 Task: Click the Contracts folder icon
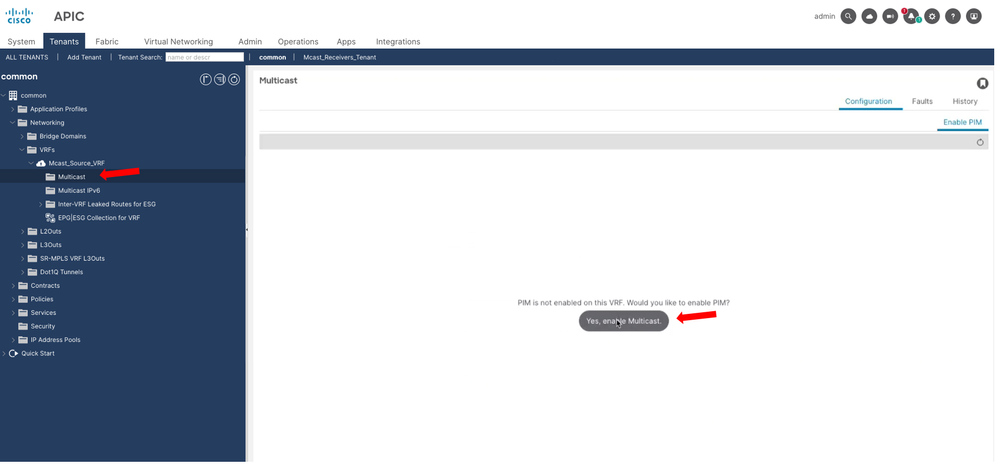coord(23,285)
